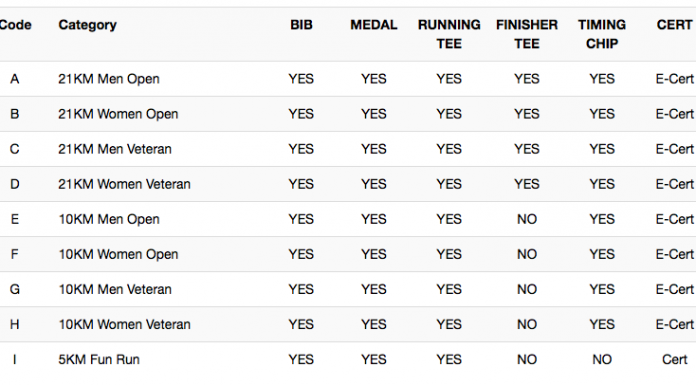696x385 pixels.
Task: Click the NO timing chip cell for 5KM
Action: [602, 360]
